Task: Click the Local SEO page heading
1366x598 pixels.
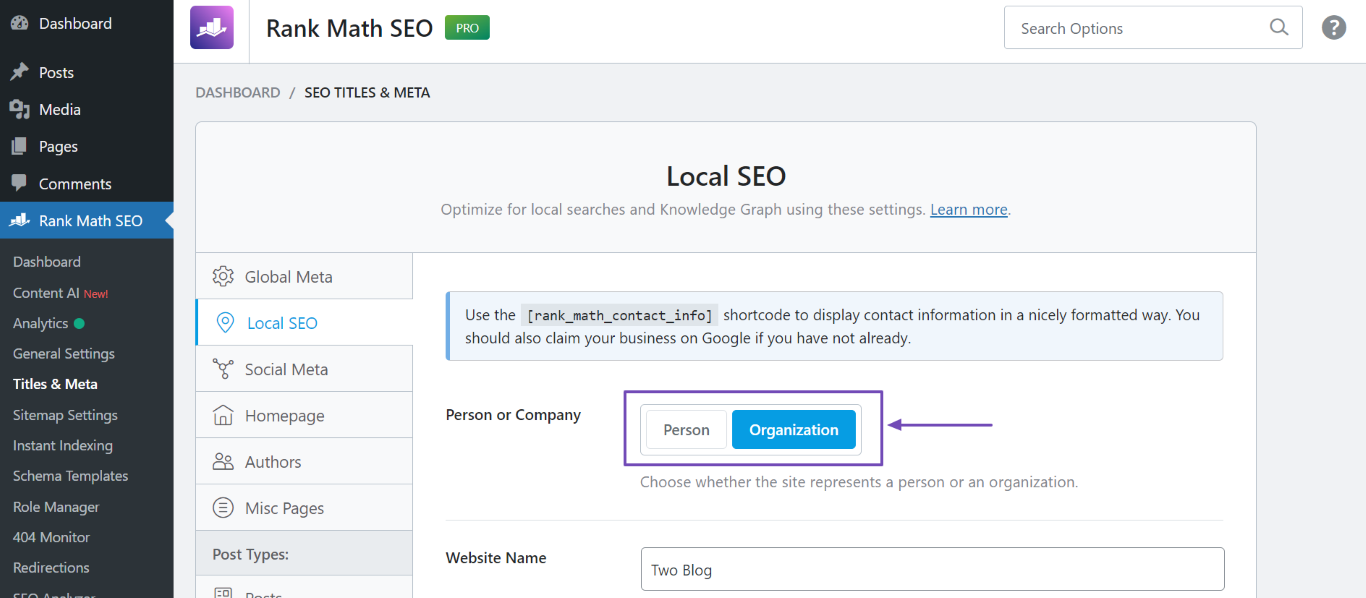Action: [x=726, y=176]
